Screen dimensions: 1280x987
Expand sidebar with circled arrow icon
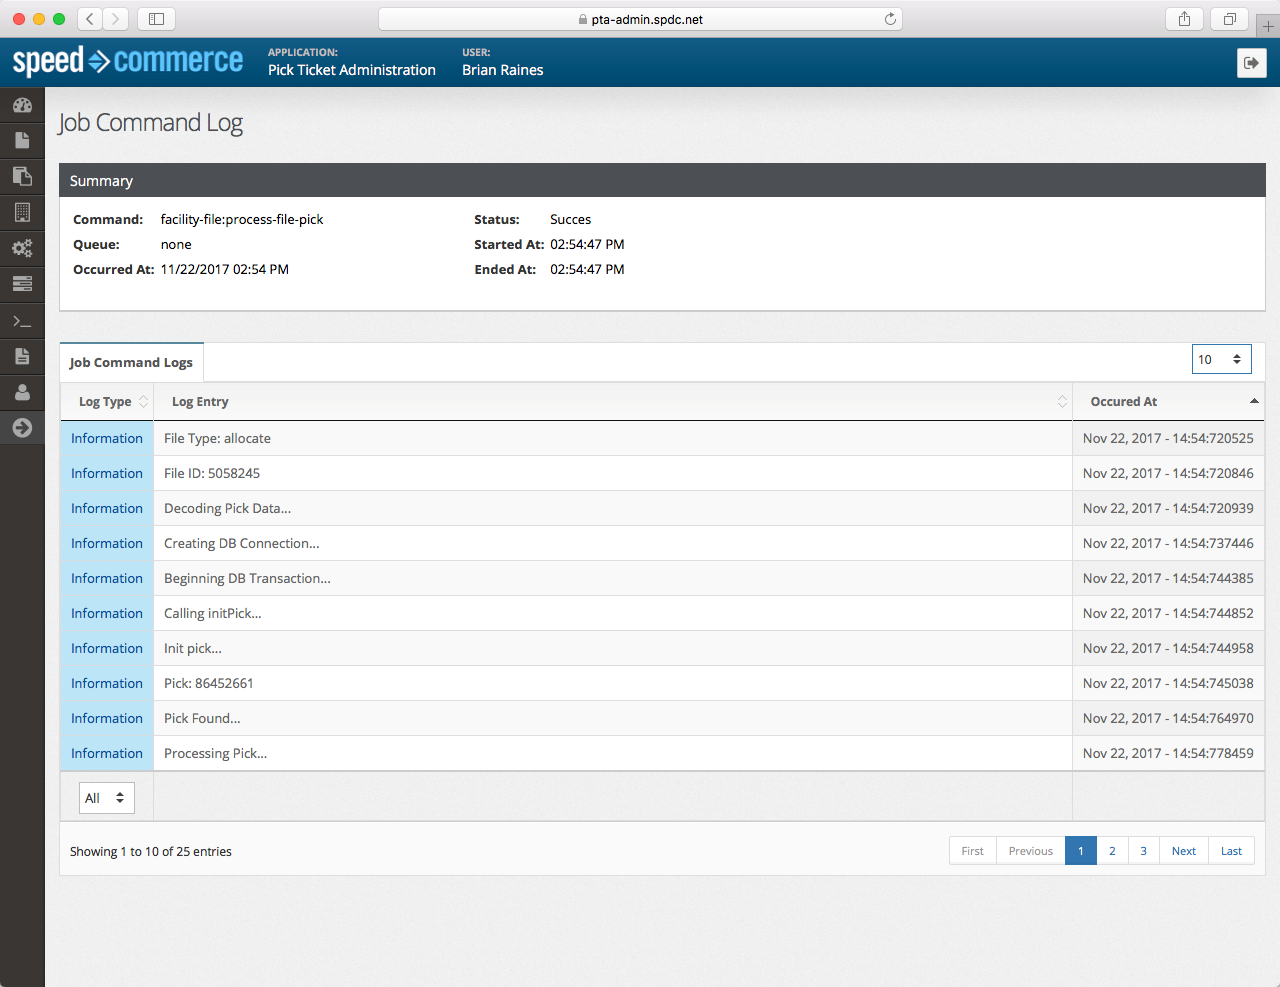pyautogui.click(x=22, y=428)
